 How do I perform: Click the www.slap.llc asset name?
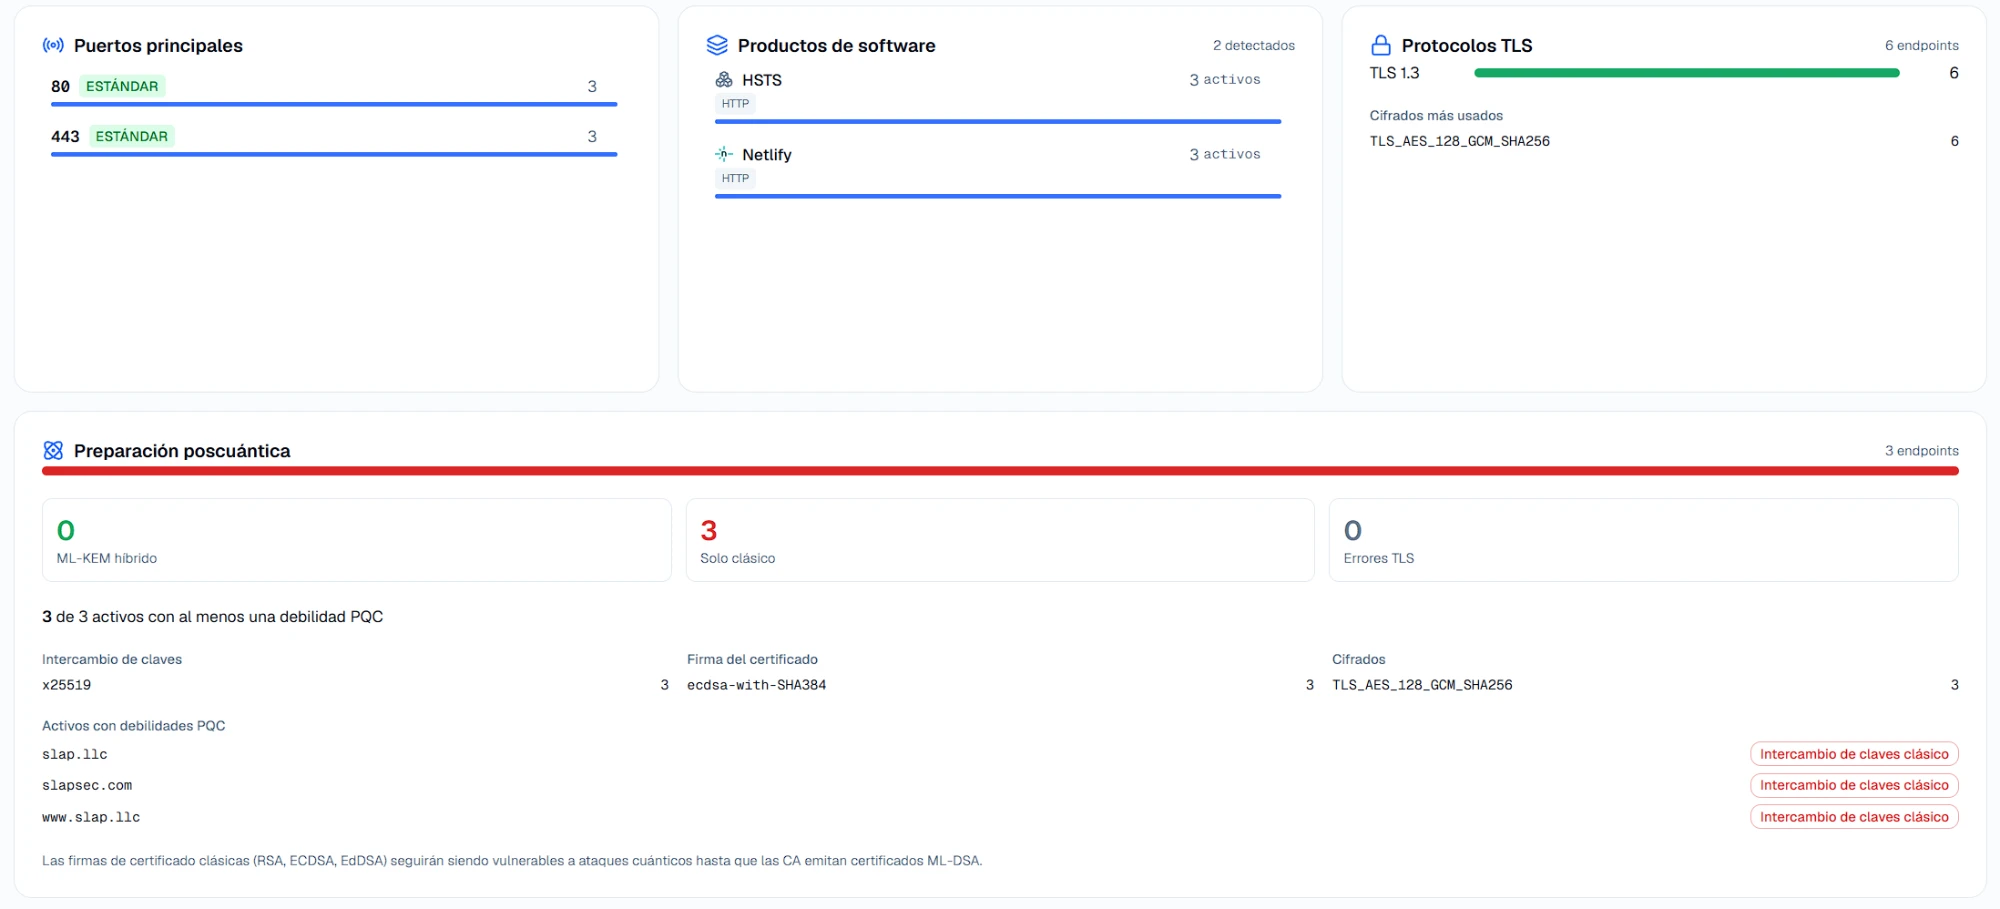[x=91, y=818]
